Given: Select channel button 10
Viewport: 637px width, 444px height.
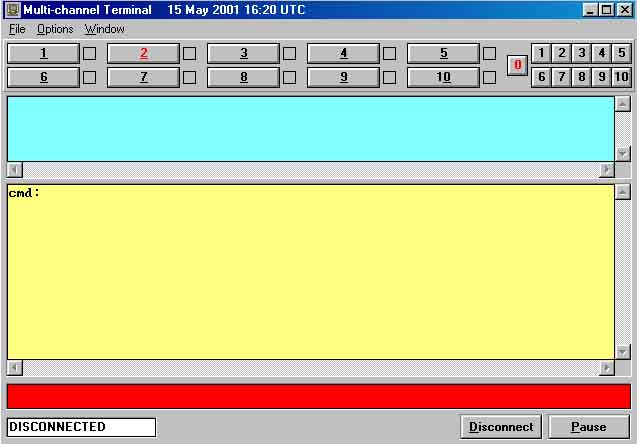Looking at the screenshot, I should [x=443, y=77].
